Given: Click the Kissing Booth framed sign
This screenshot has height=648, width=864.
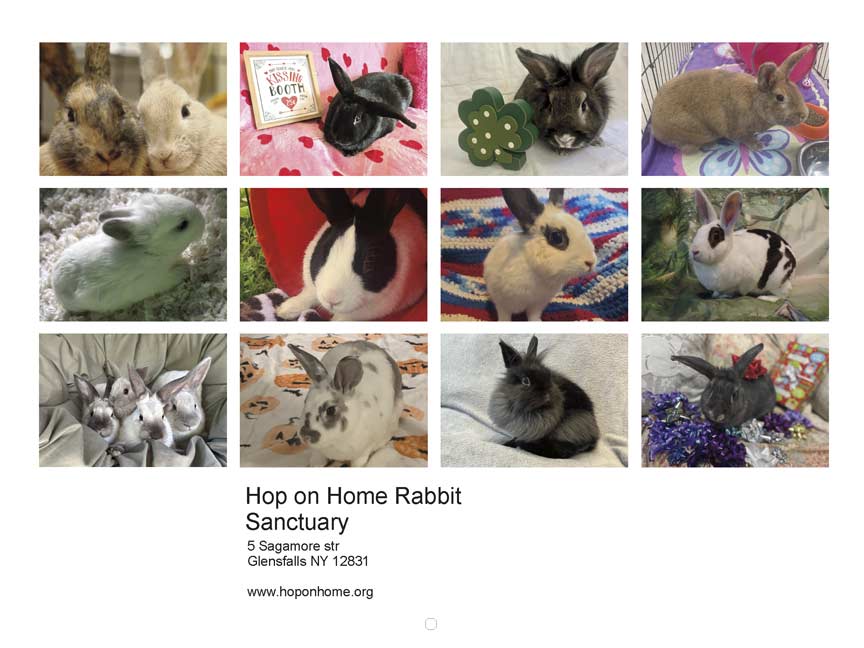Looking at the screenshot, I should [283, 88].
